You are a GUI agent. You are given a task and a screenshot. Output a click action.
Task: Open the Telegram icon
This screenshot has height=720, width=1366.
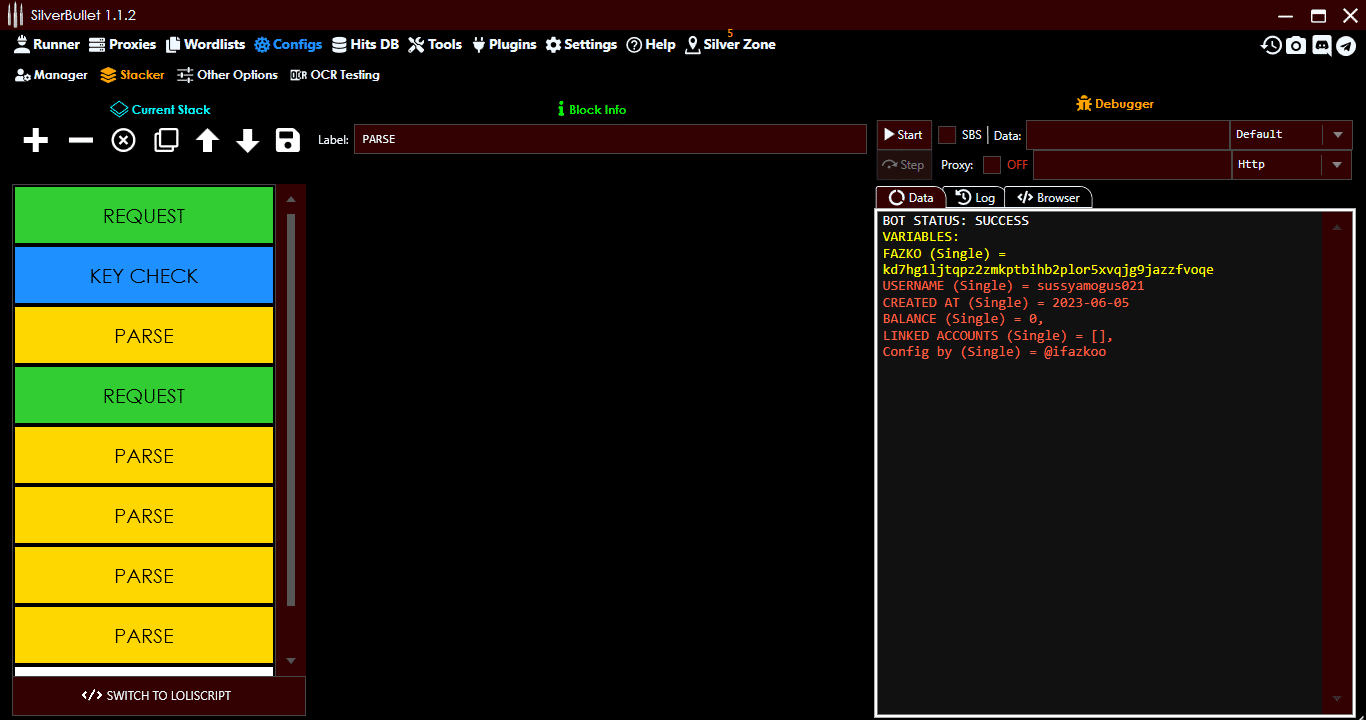pyautogui.click(x=1348, y=45)
